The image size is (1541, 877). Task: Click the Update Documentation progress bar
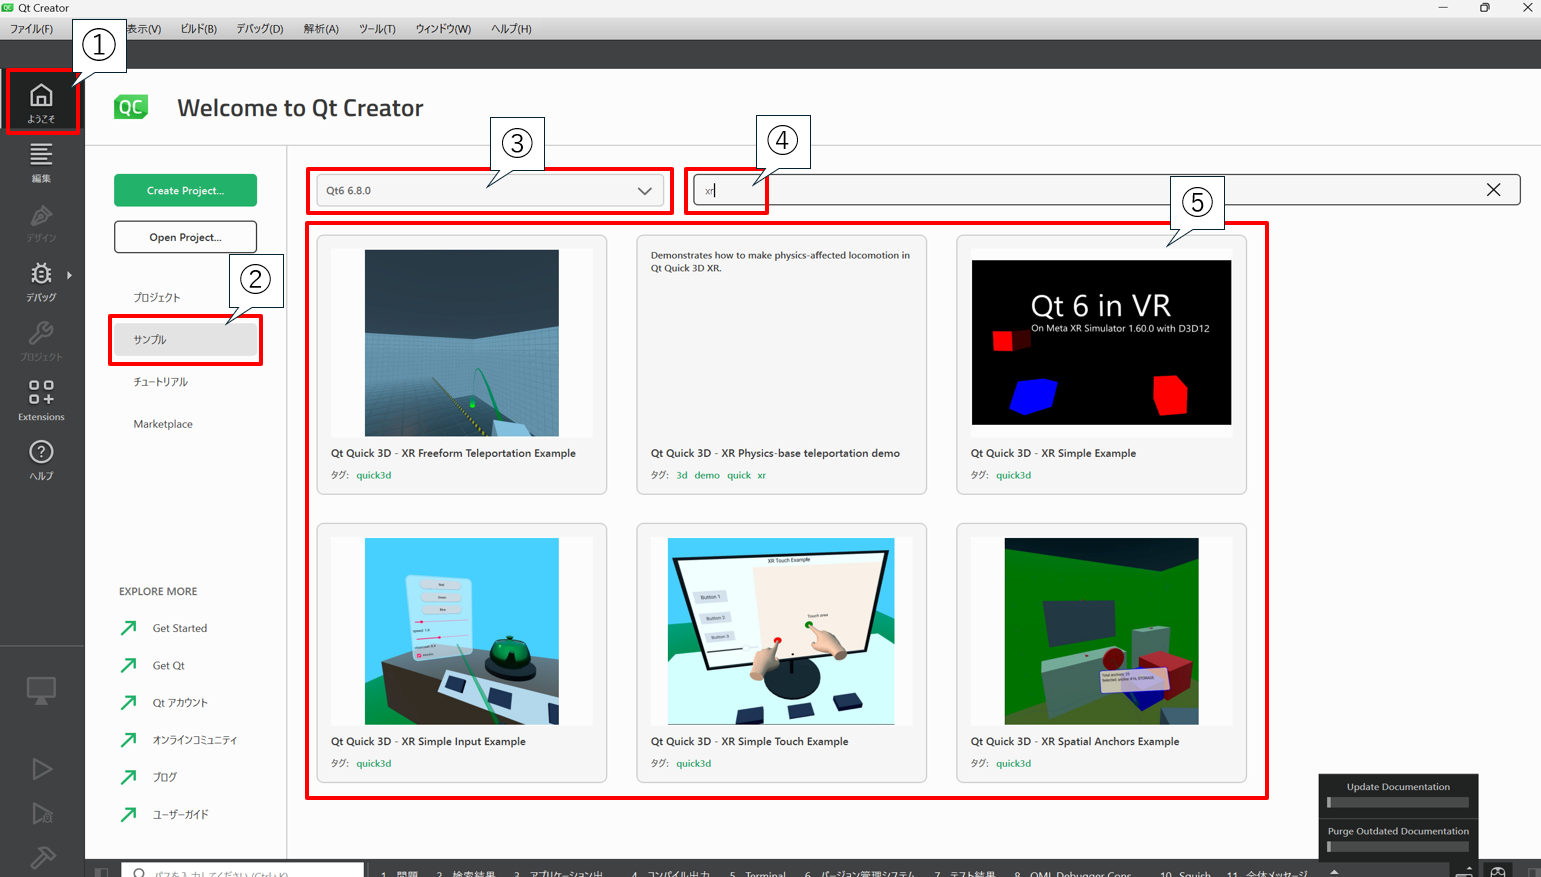pyautogui.click(x=1398, y=802)
